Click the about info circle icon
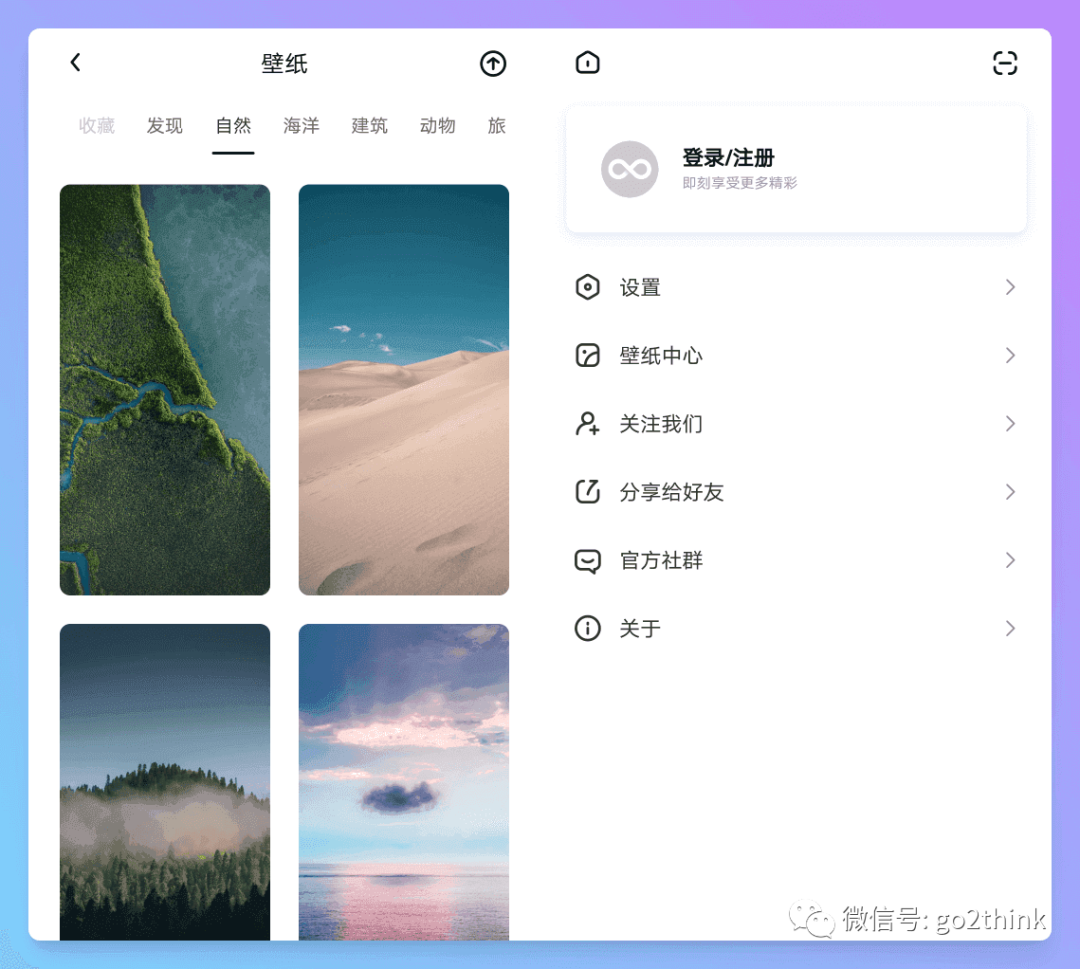This screenshot has height=969, width=1080. point(588,628)
